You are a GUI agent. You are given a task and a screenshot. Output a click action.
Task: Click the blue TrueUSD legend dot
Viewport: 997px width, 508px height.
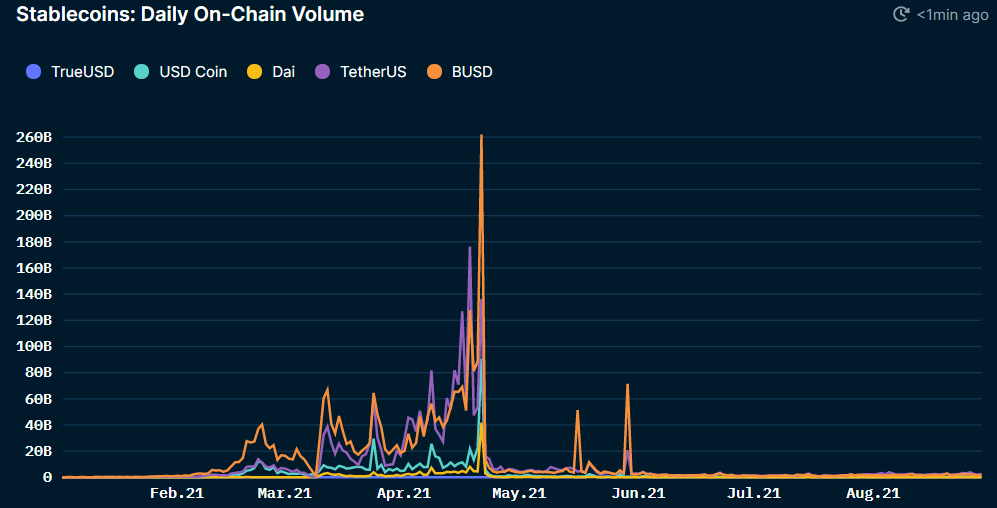[34, 72]
